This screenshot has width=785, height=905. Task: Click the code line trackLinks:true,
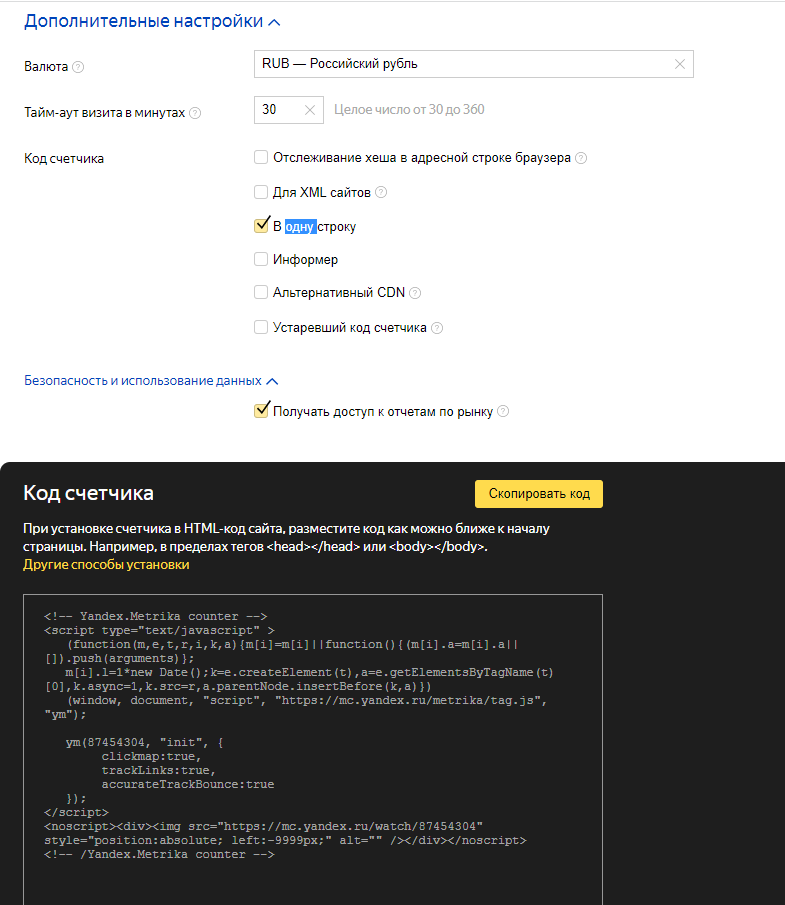(x=159, y=770)
